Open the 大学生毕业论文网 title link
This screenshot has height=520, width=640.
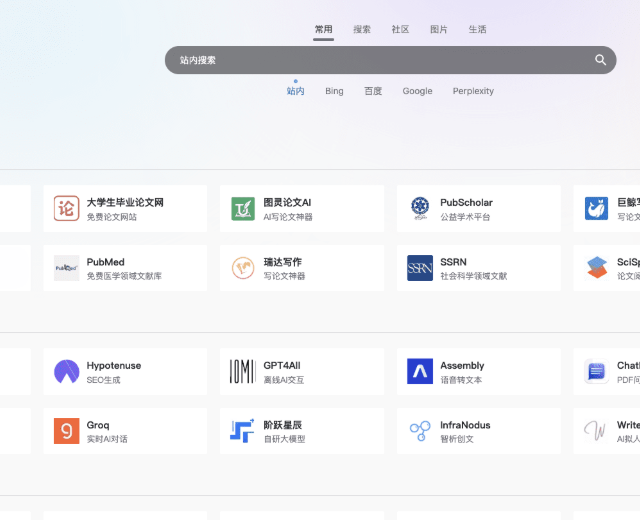click(x=125, y=202)
